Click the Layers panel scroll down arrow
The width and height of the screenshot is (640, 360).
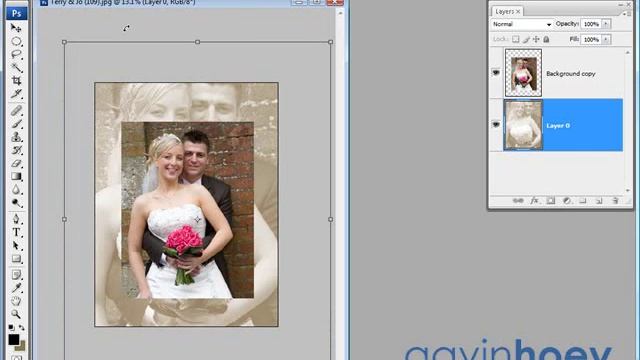628,191
